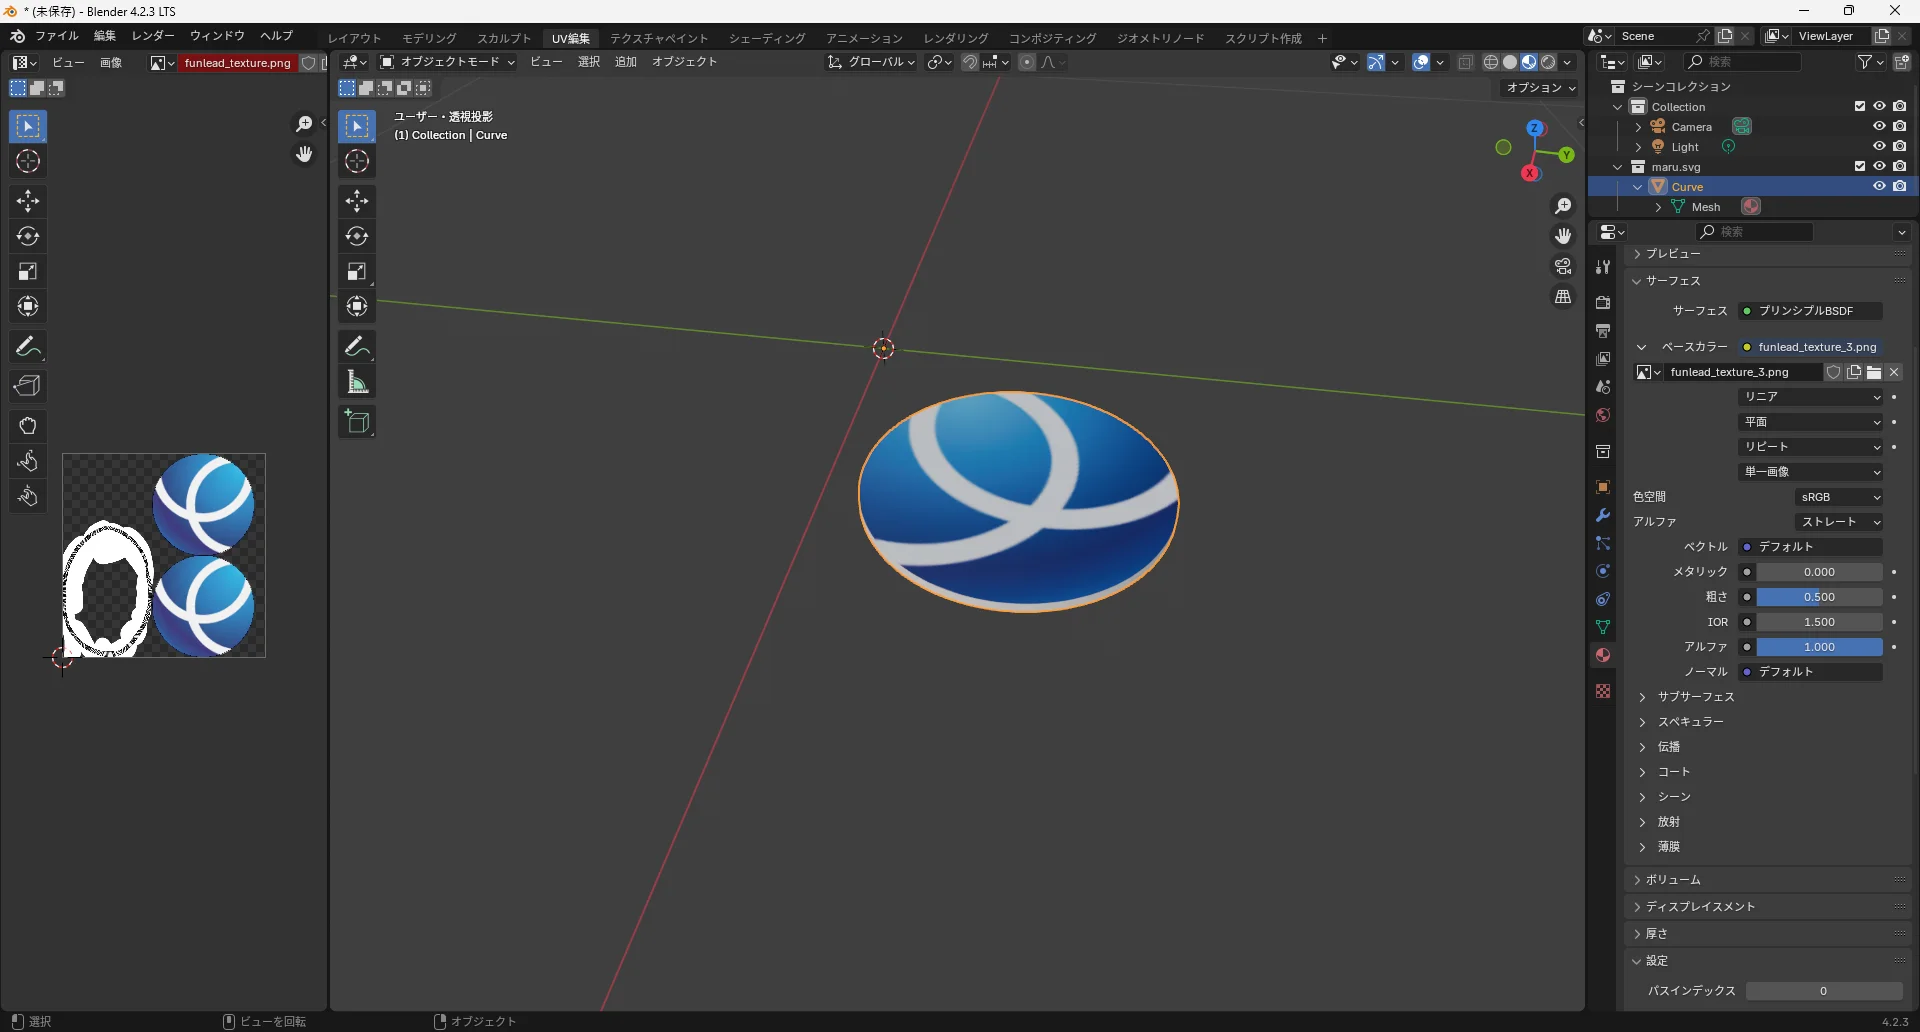Open the Repeat extension dropdown
1920x1032 pixels.
click(x=1812, y=447)
